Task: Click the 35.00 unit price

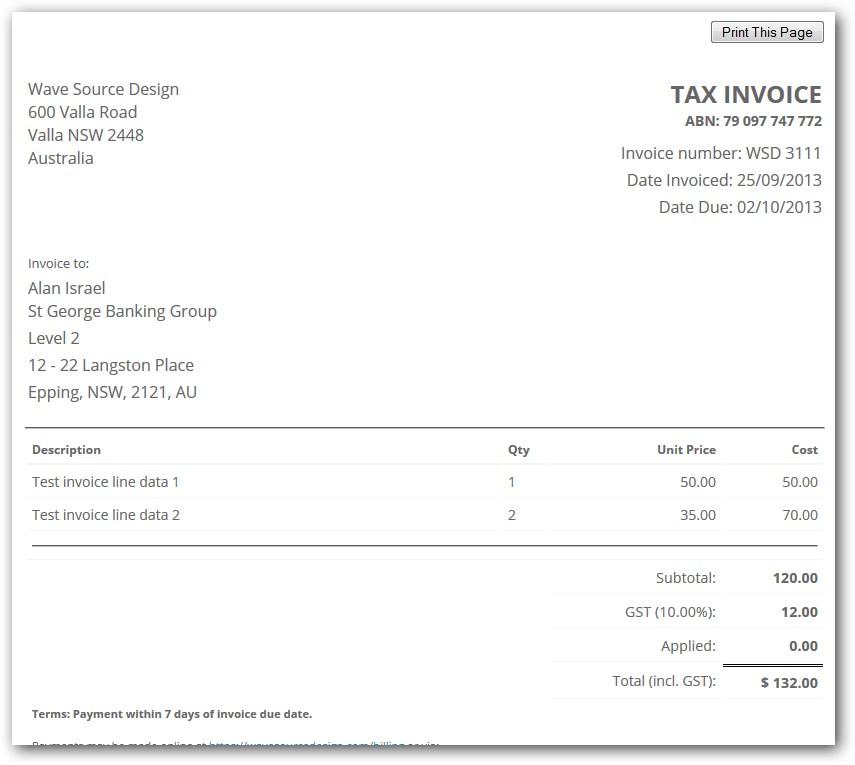Action: 698,514
